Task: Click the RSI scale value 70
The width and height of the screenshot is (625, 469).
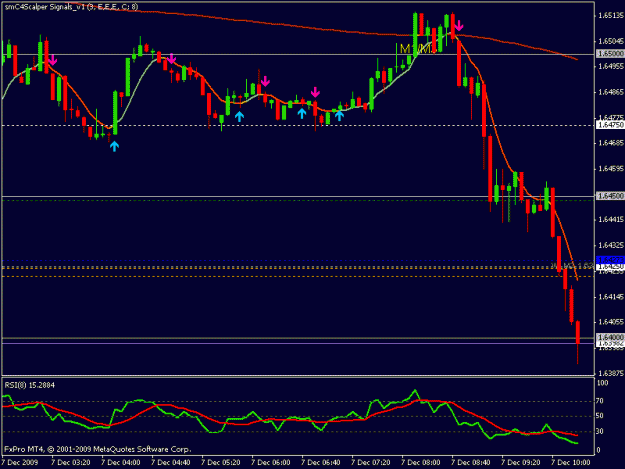Action: (601, 401)
